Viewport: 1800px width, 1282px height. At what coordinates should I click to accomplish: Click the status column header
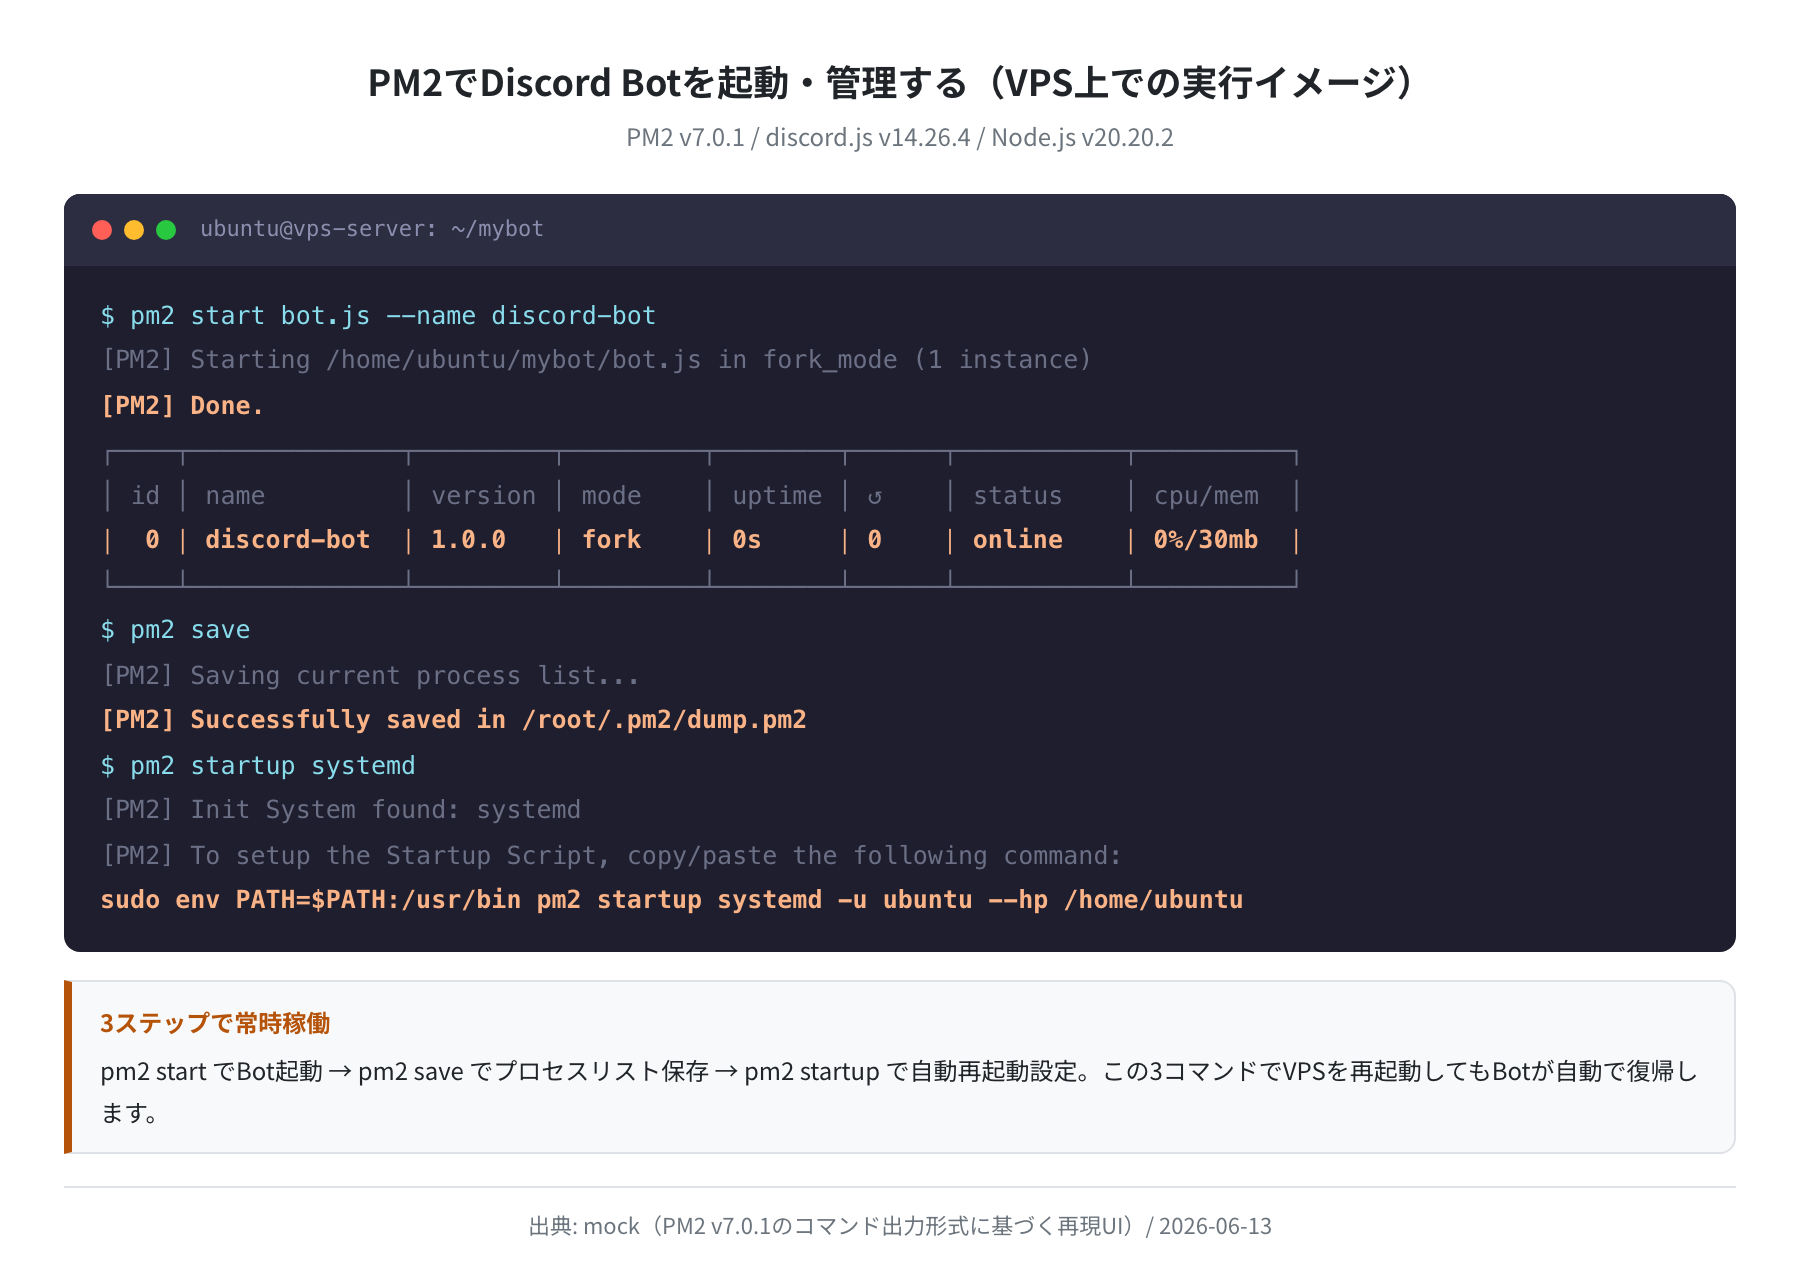[x=1017, y=496]
